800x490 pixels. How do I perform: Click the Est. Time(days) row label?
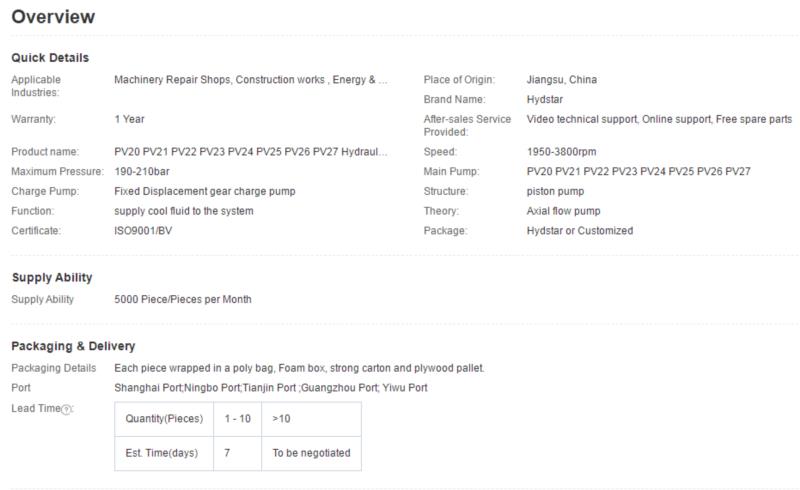click(x=164, y=453)
